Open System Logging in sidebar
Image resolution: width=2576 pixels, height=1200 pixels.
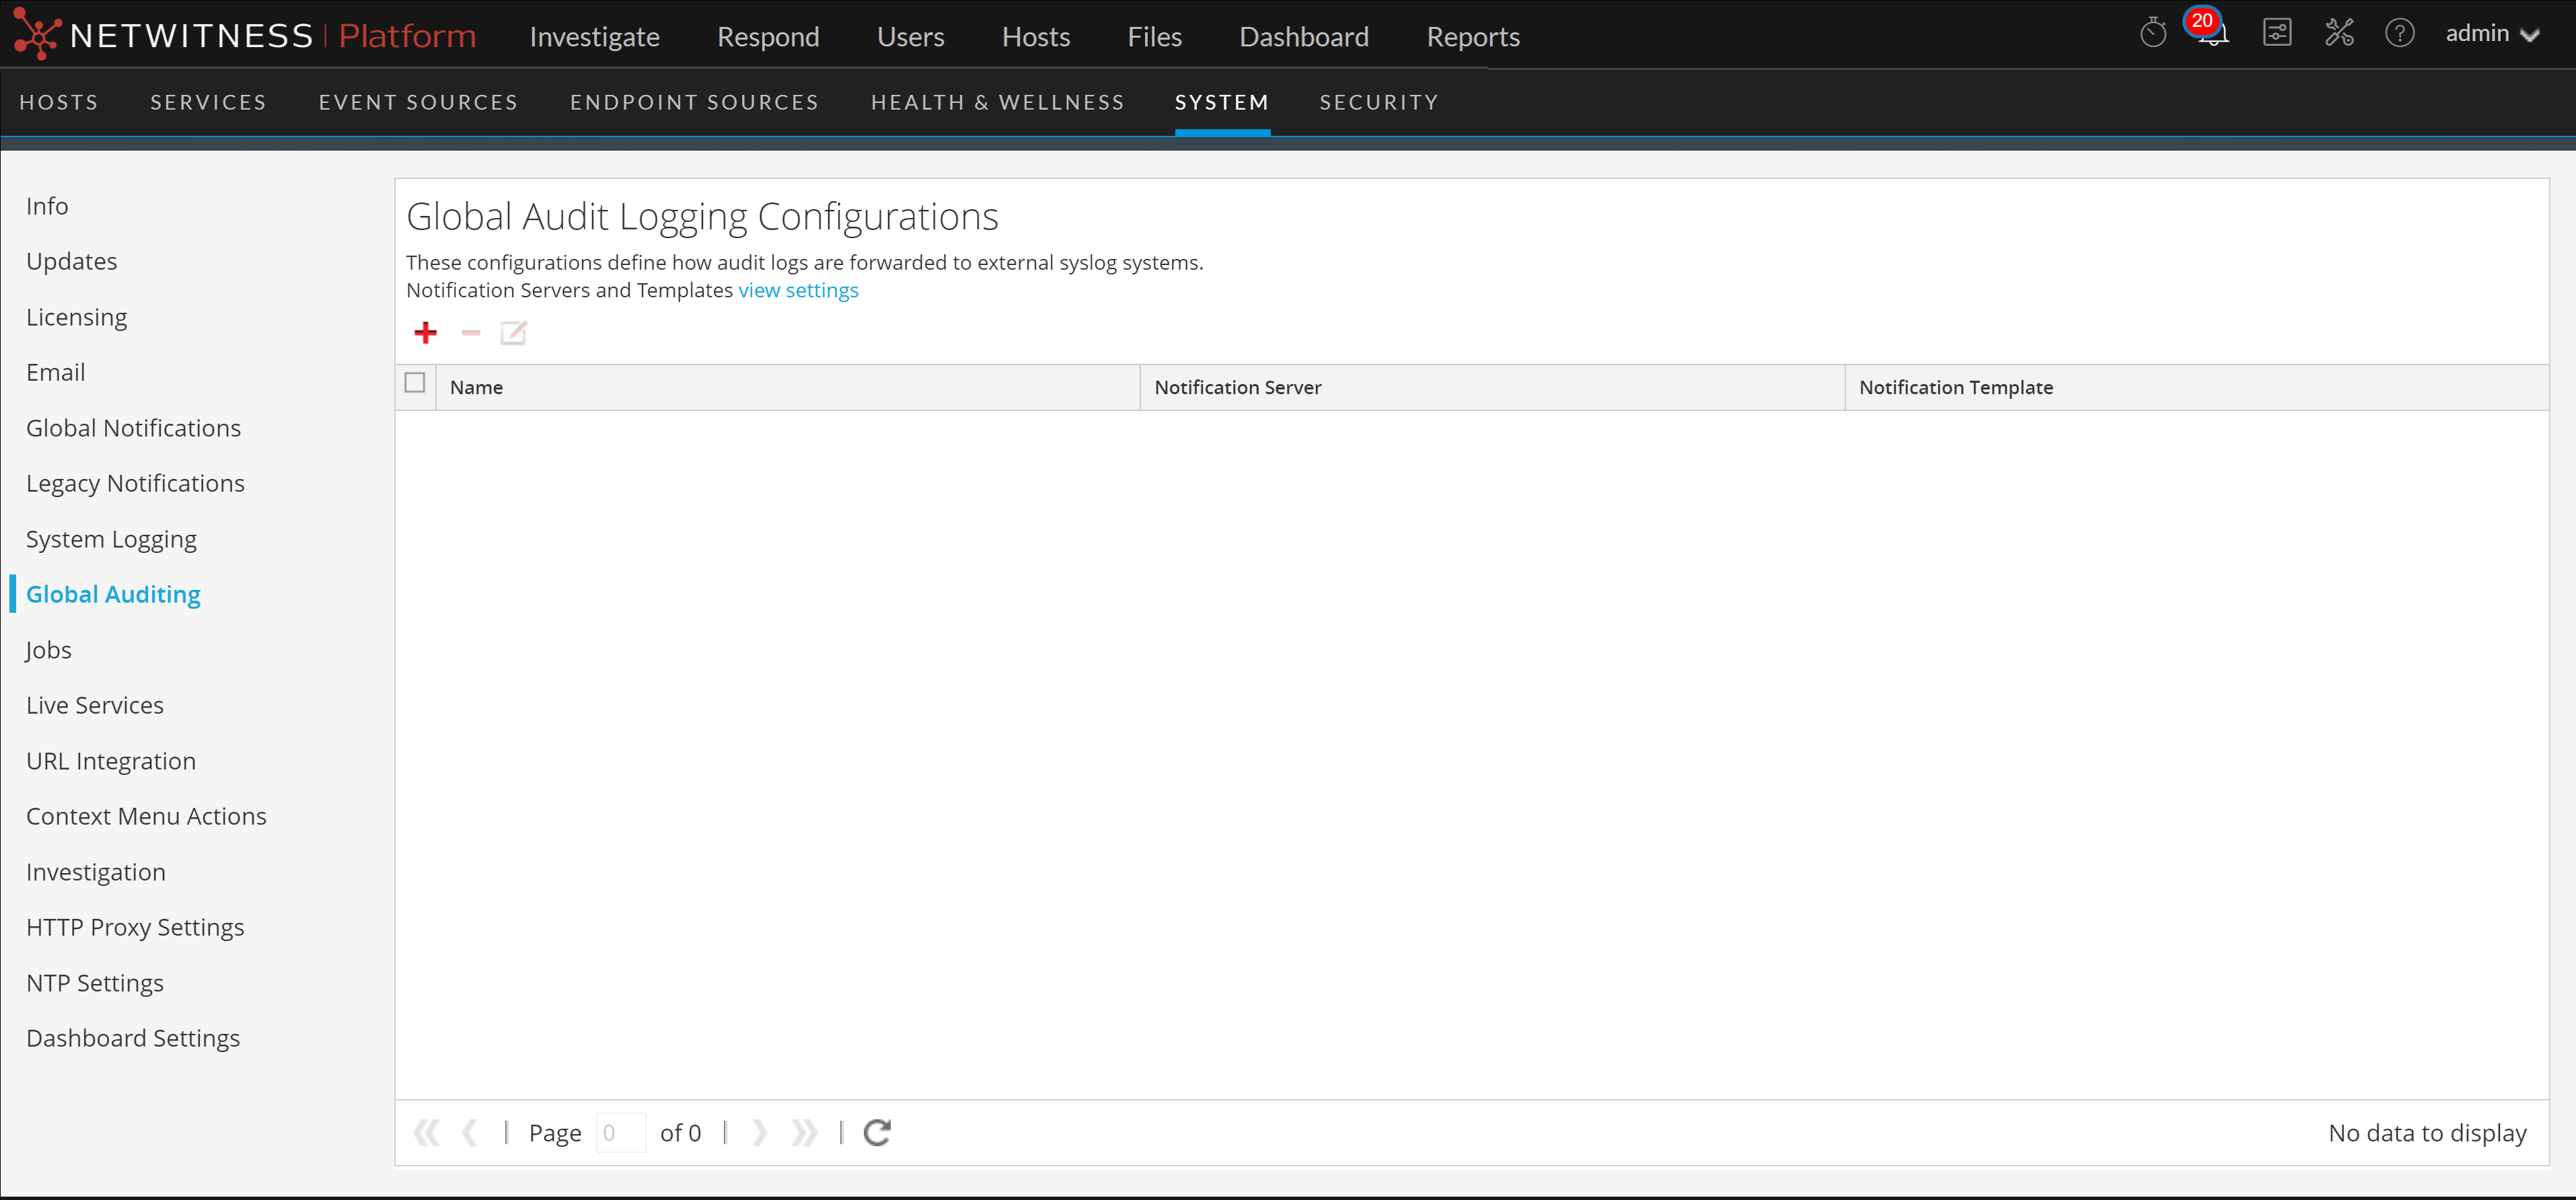point(111,539)
